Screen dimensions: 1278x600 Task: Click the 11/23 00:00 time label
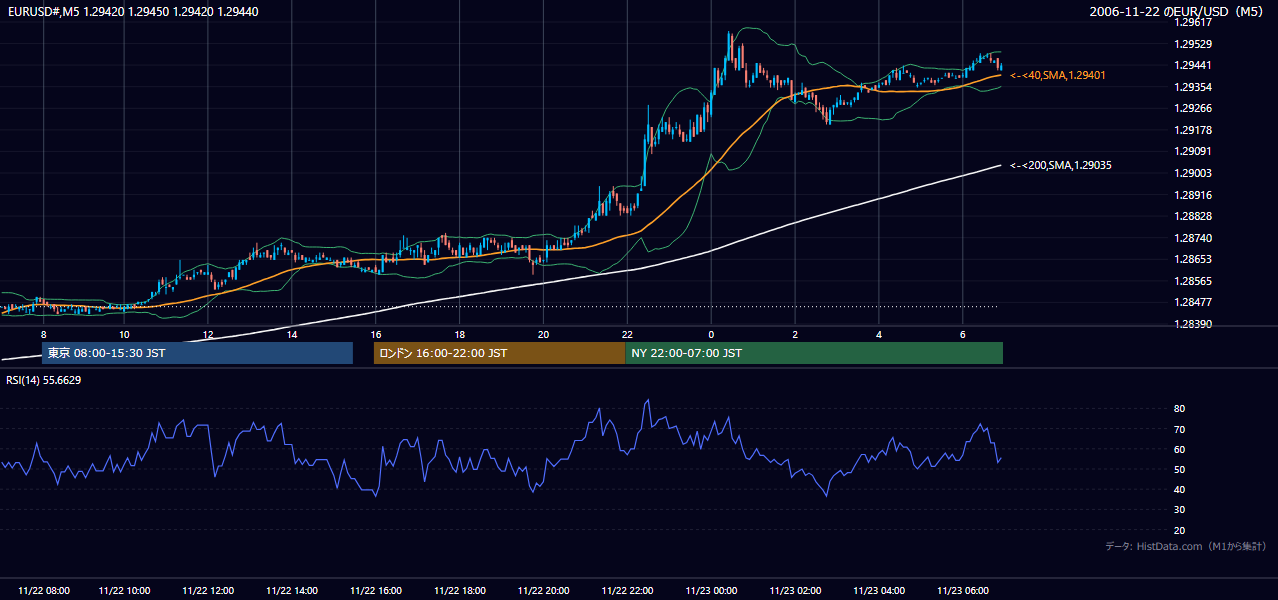[711, 591]
